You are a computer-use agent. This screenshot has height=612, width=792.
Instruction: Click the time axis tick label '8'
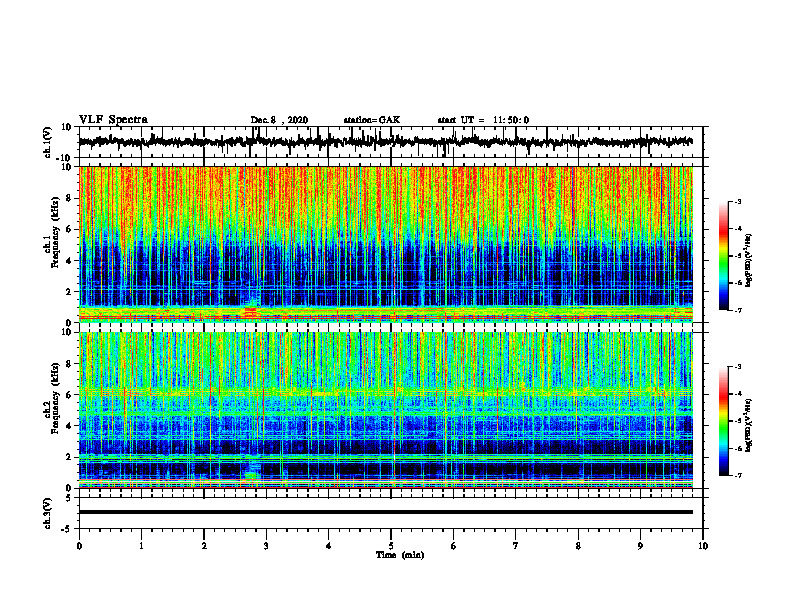point(578,546)
